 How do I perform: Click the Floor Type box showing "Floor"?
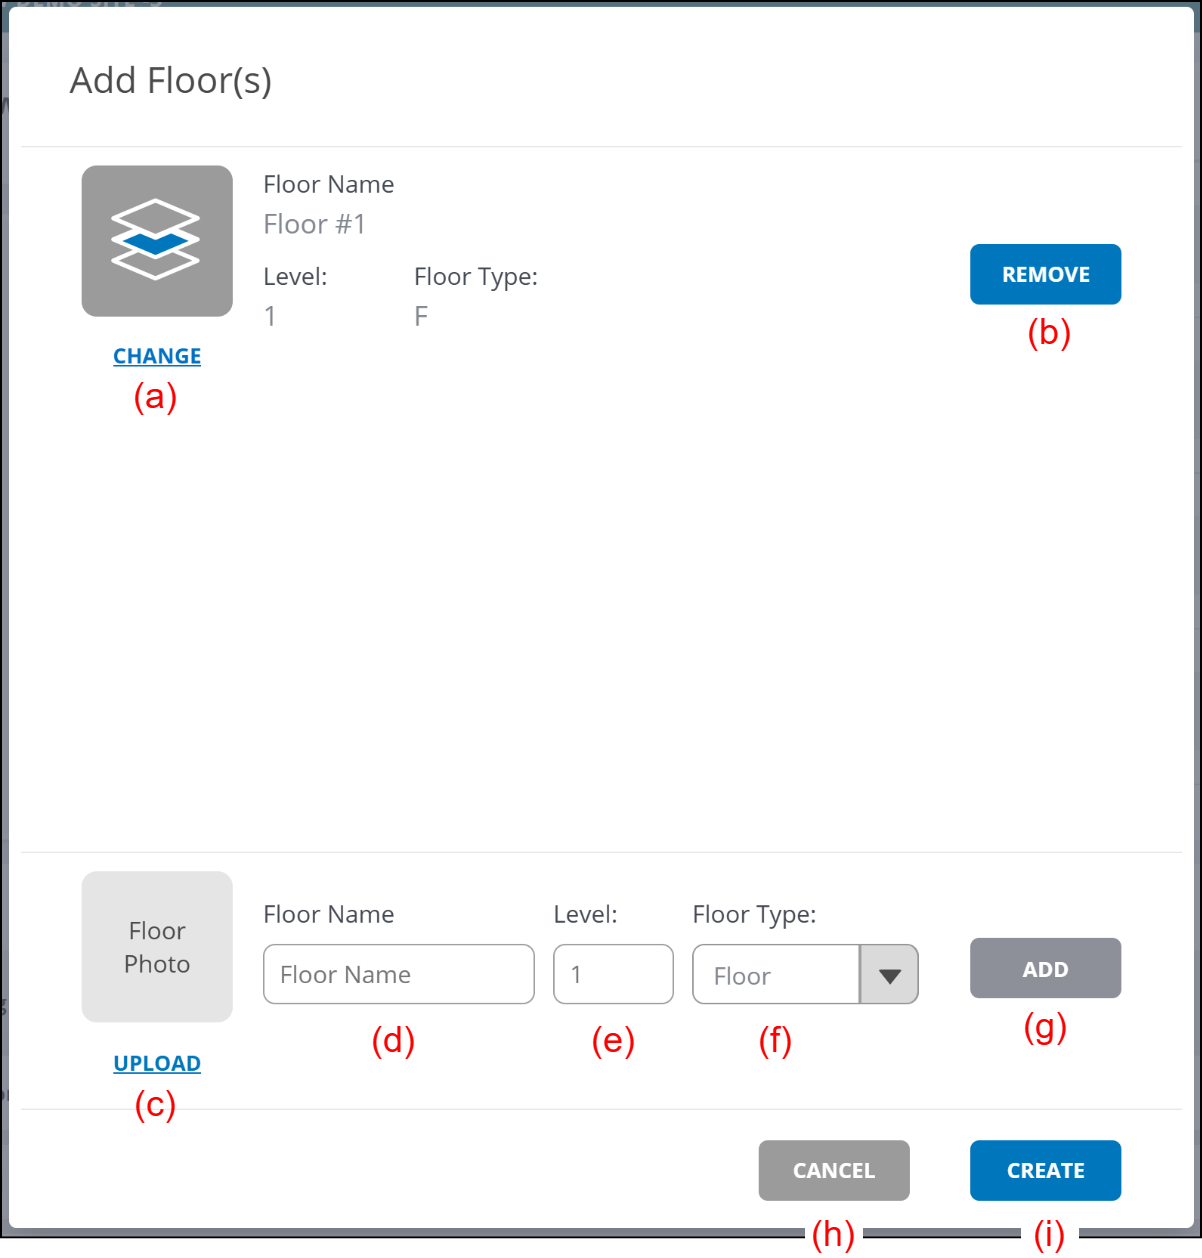tap(776, 975)
